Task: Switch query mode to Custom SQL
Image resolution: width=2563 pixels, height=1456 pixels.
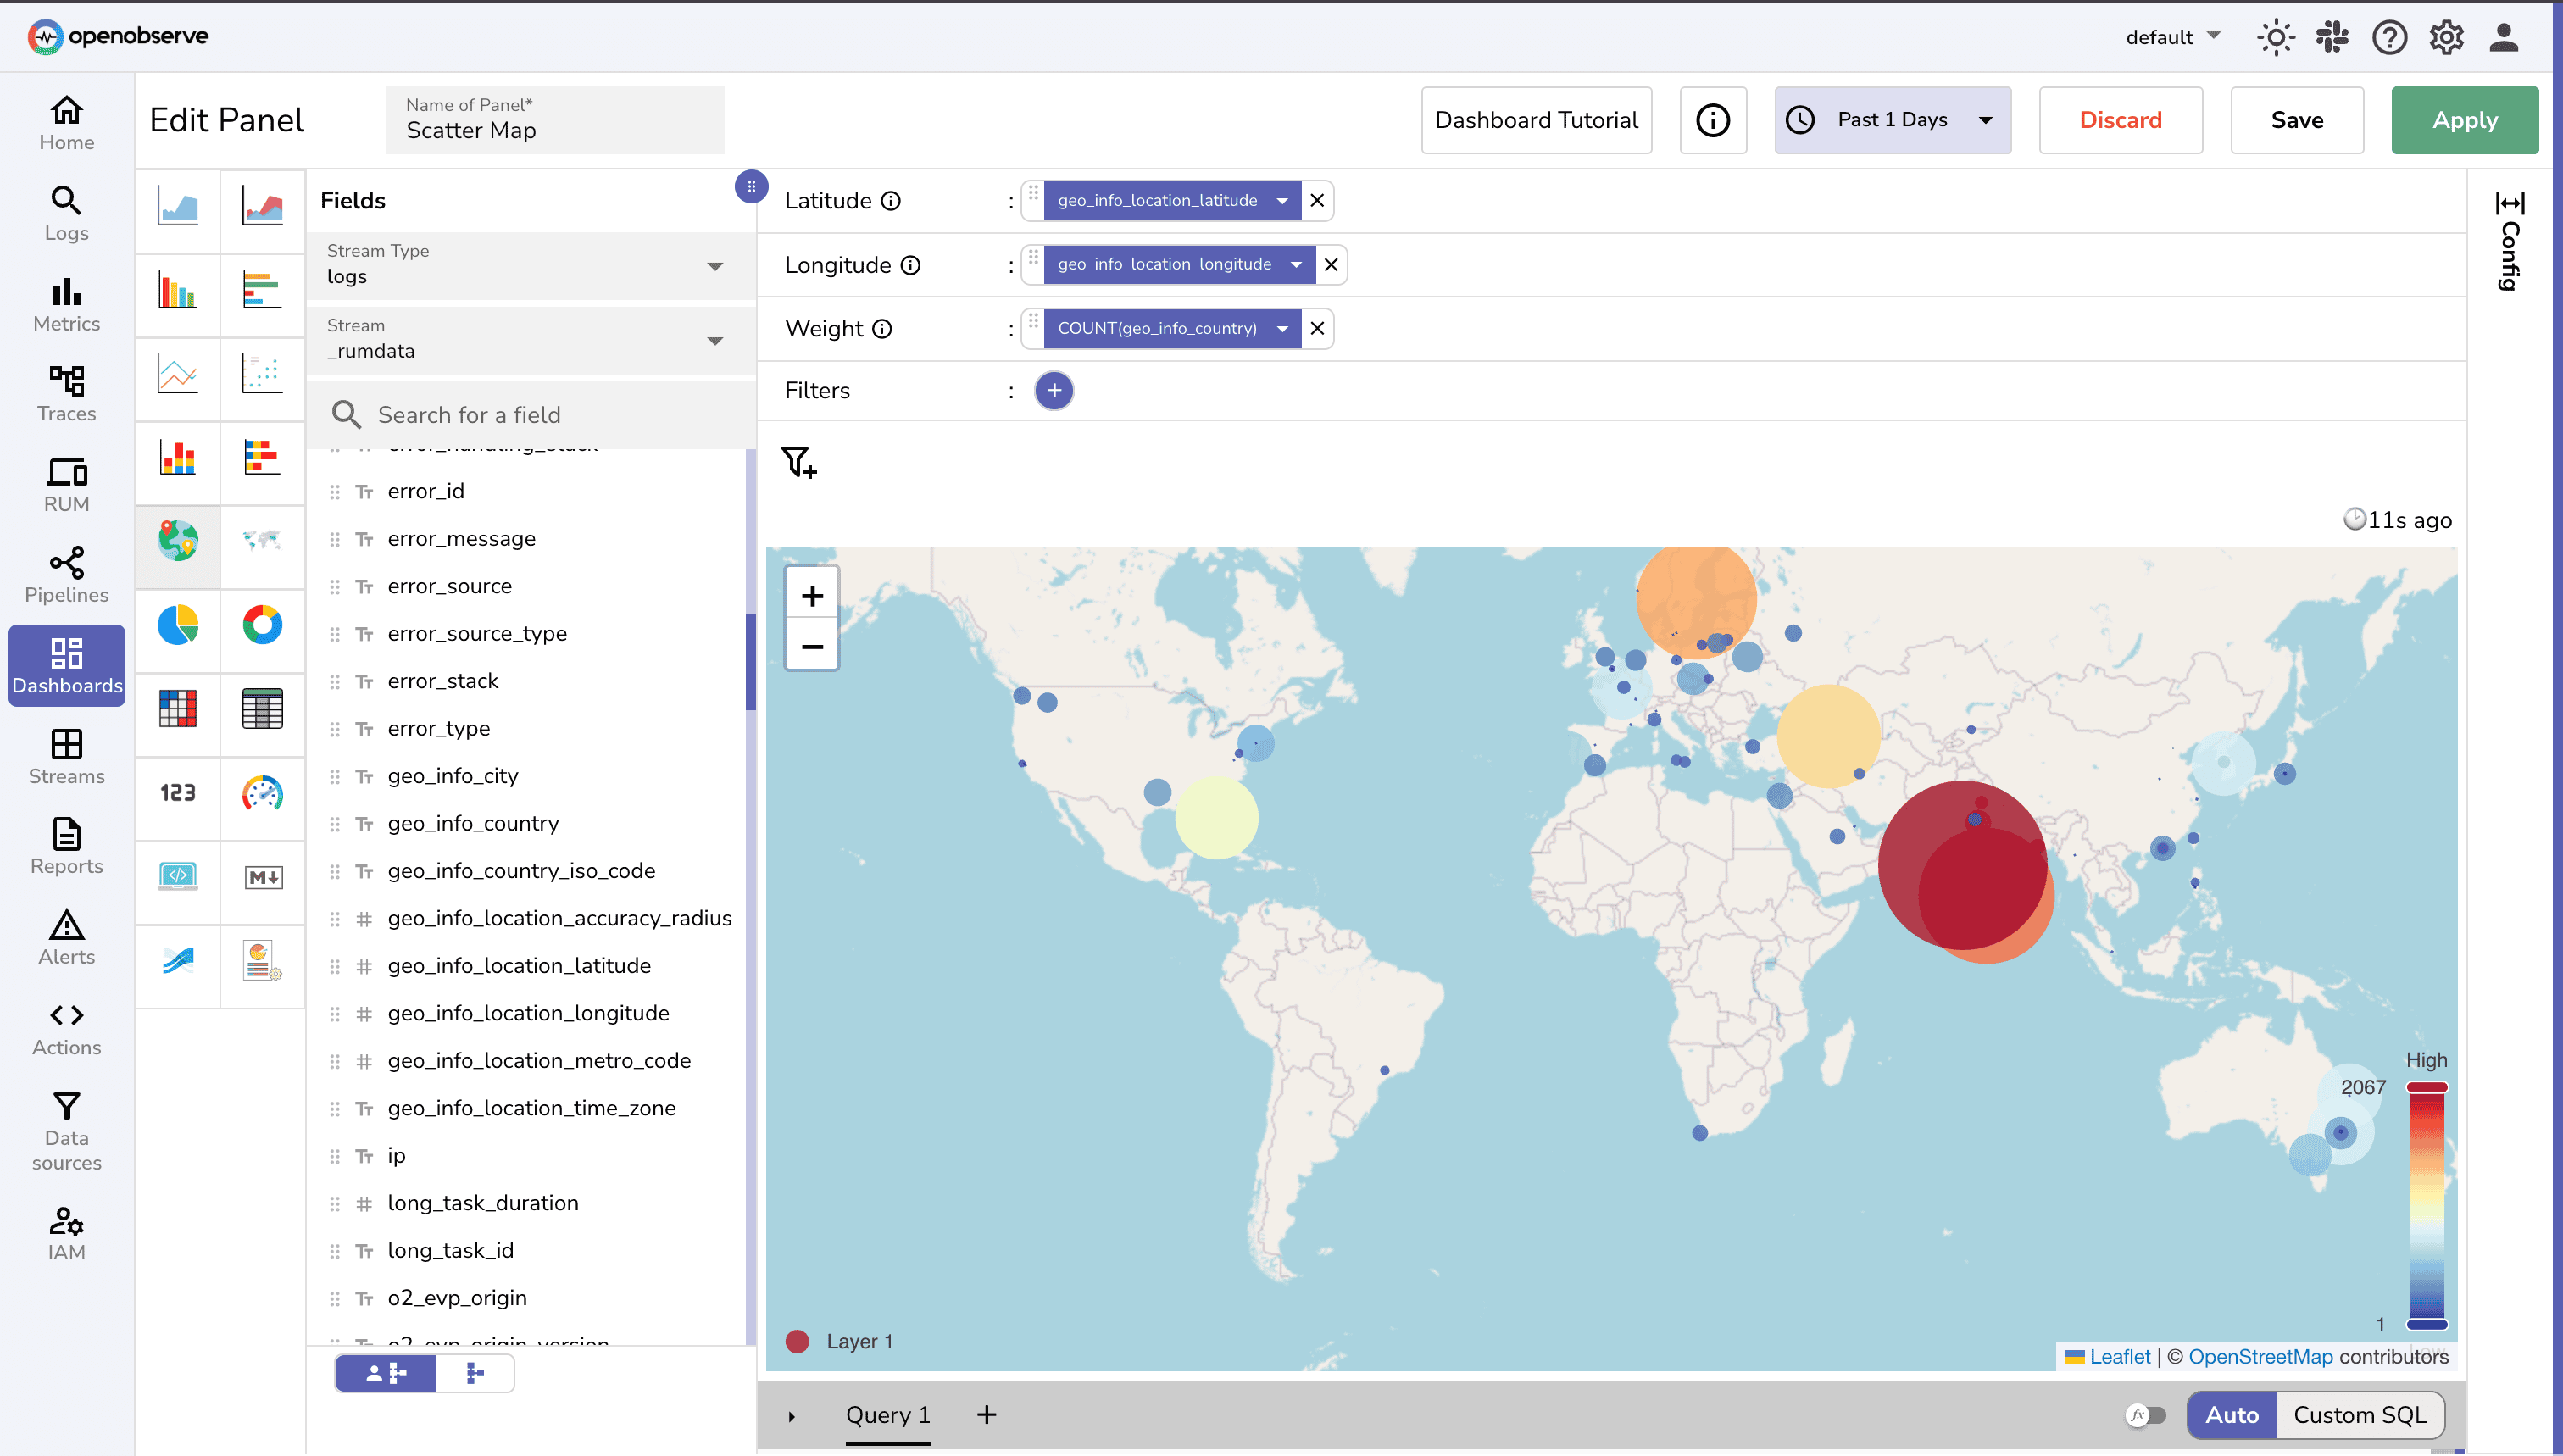Action: pyautogui.click(x=2360, y=1415)
